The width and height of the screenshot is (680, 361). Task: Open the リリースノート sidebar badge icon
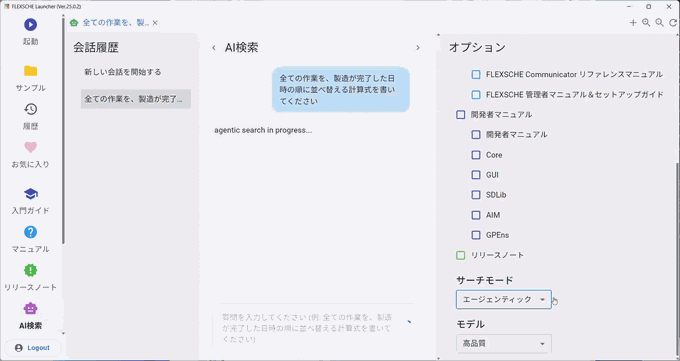pyautogui.click(x=30, y=270)
